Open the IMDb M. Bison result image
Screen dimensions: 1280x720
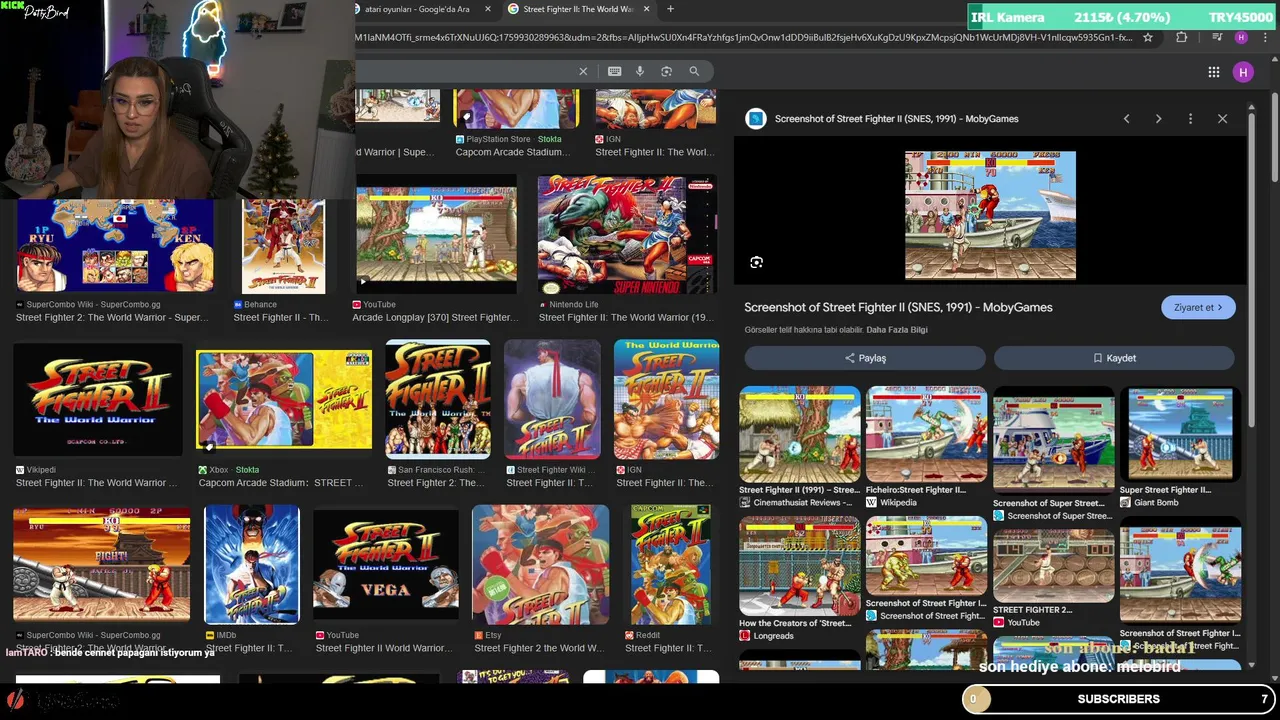point(251,564)
